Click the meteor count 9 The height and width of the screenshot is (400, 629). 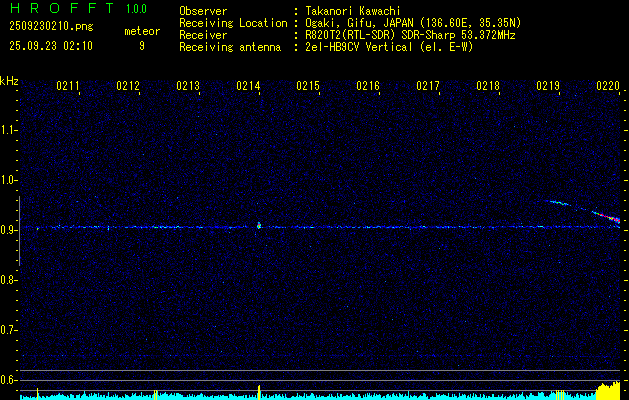[x=142, y=46]
